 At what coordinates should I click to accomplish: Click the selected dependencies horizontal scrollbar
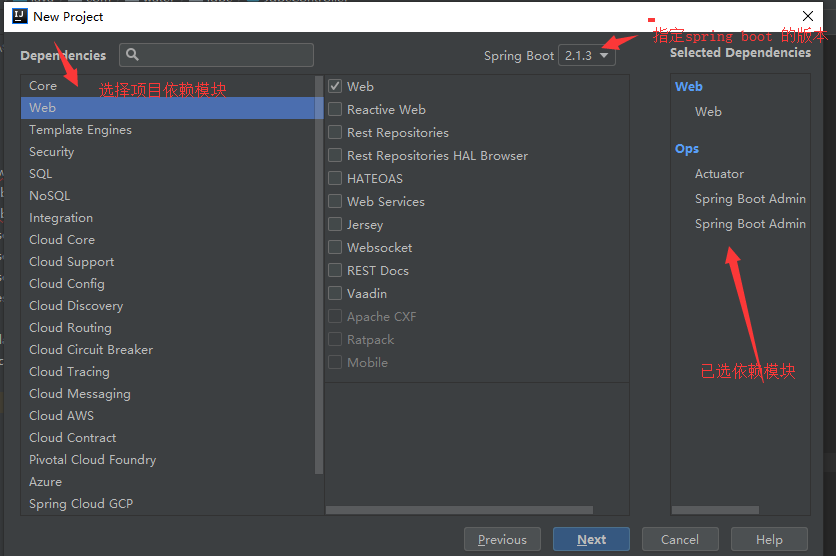(x=715, y=510)
